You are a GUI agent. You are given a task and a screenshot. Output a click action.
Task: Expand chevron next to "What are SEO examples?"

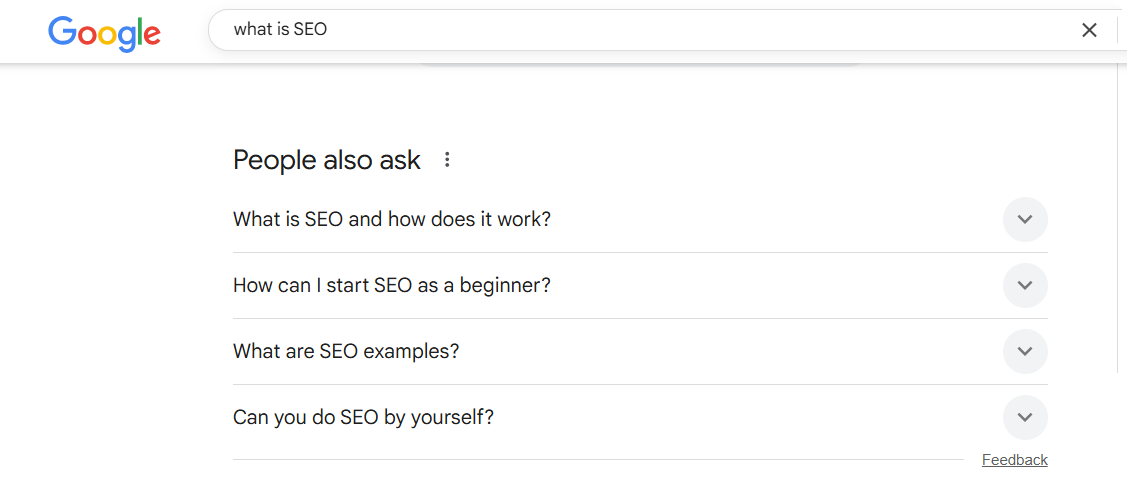coord(1025,352)
